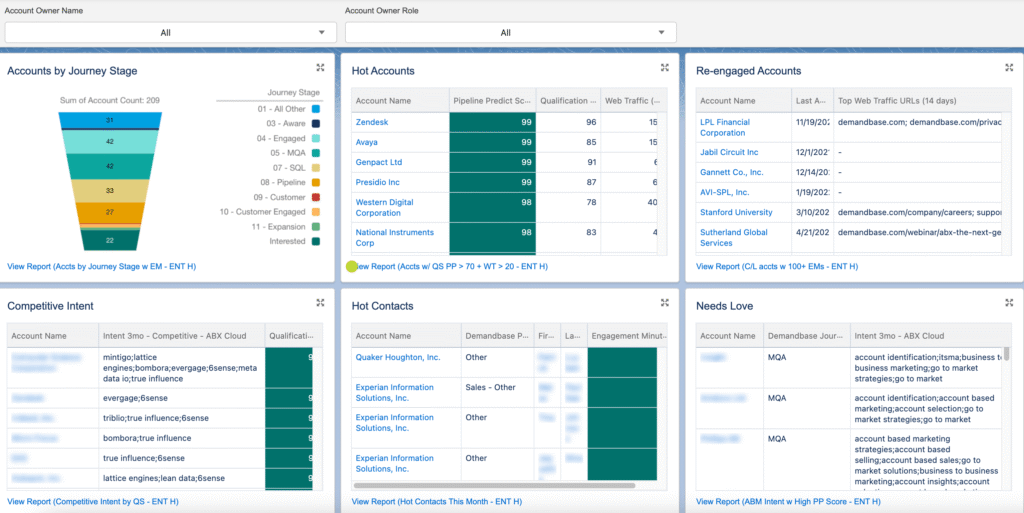
Task: Open the Account Owner Name dropdown
Action: coord(165,33)
